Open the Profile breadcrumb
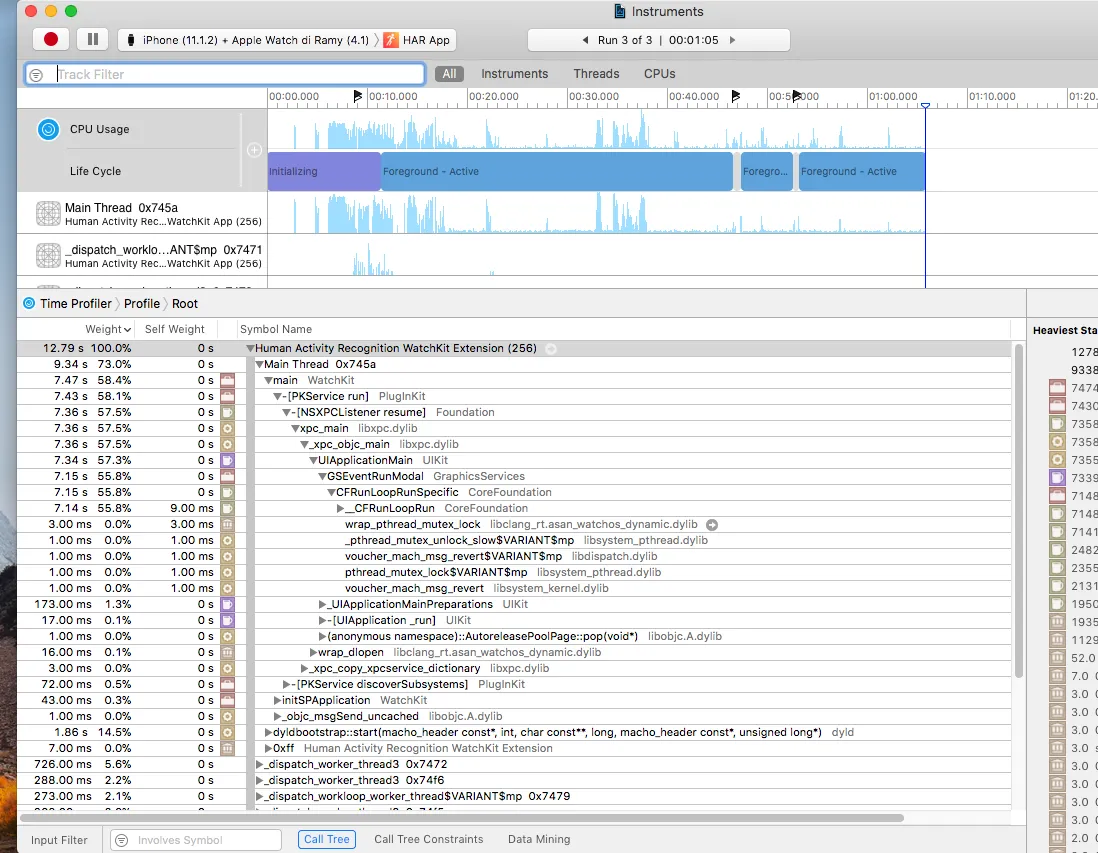This screenshot has width=1098, height=853. [x=141, y=303]
